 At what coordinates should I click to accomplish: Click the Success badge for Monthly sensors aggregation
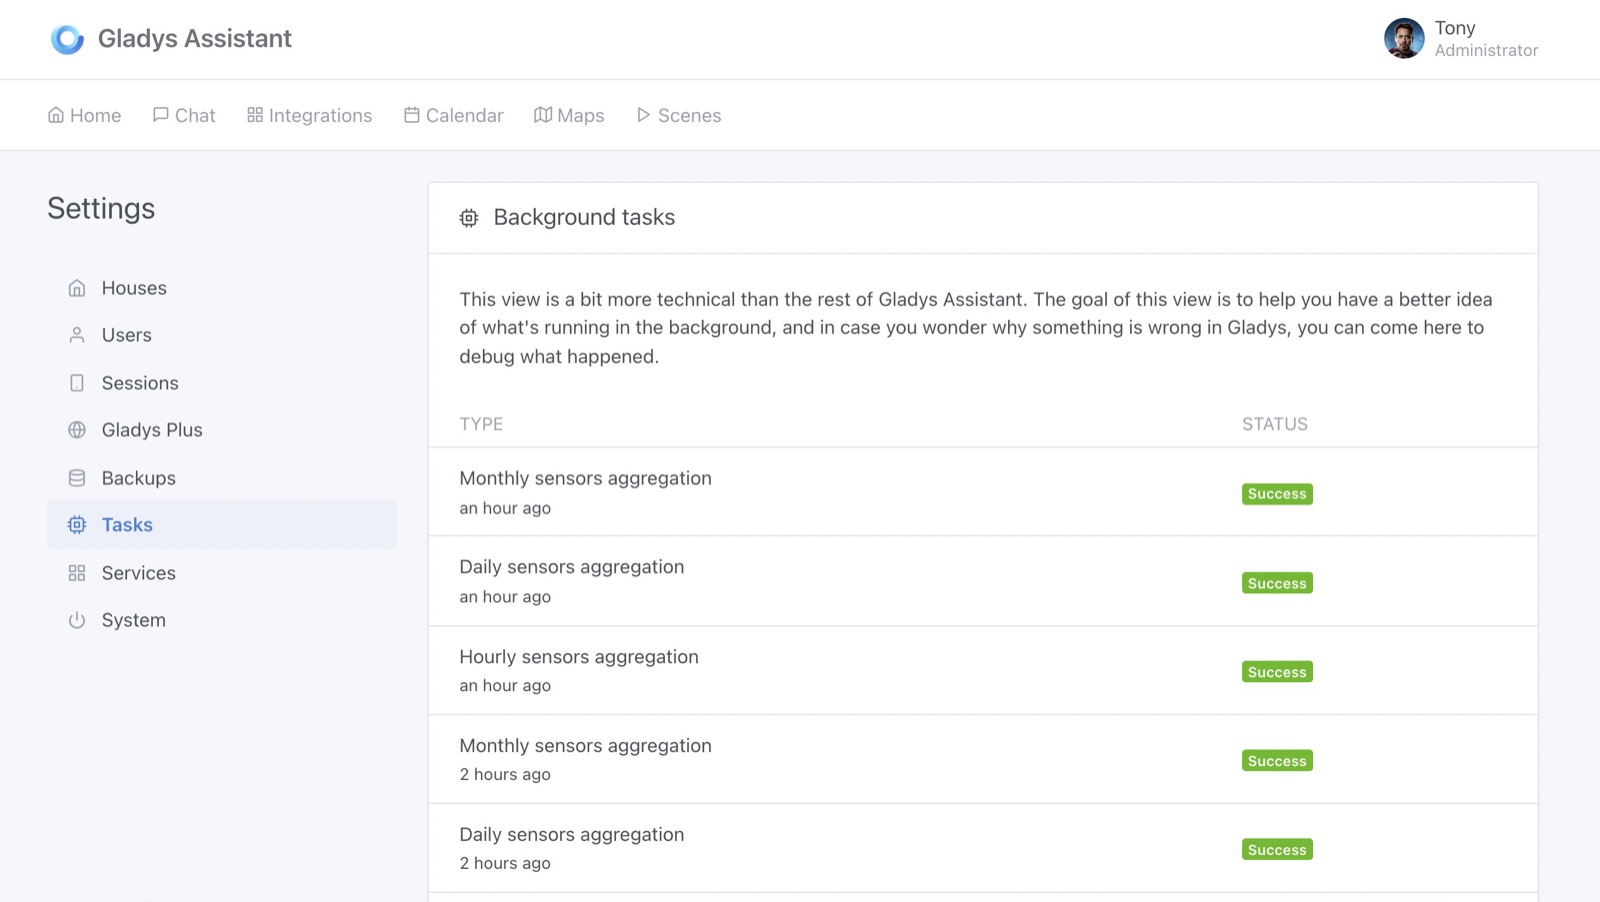1276,493
